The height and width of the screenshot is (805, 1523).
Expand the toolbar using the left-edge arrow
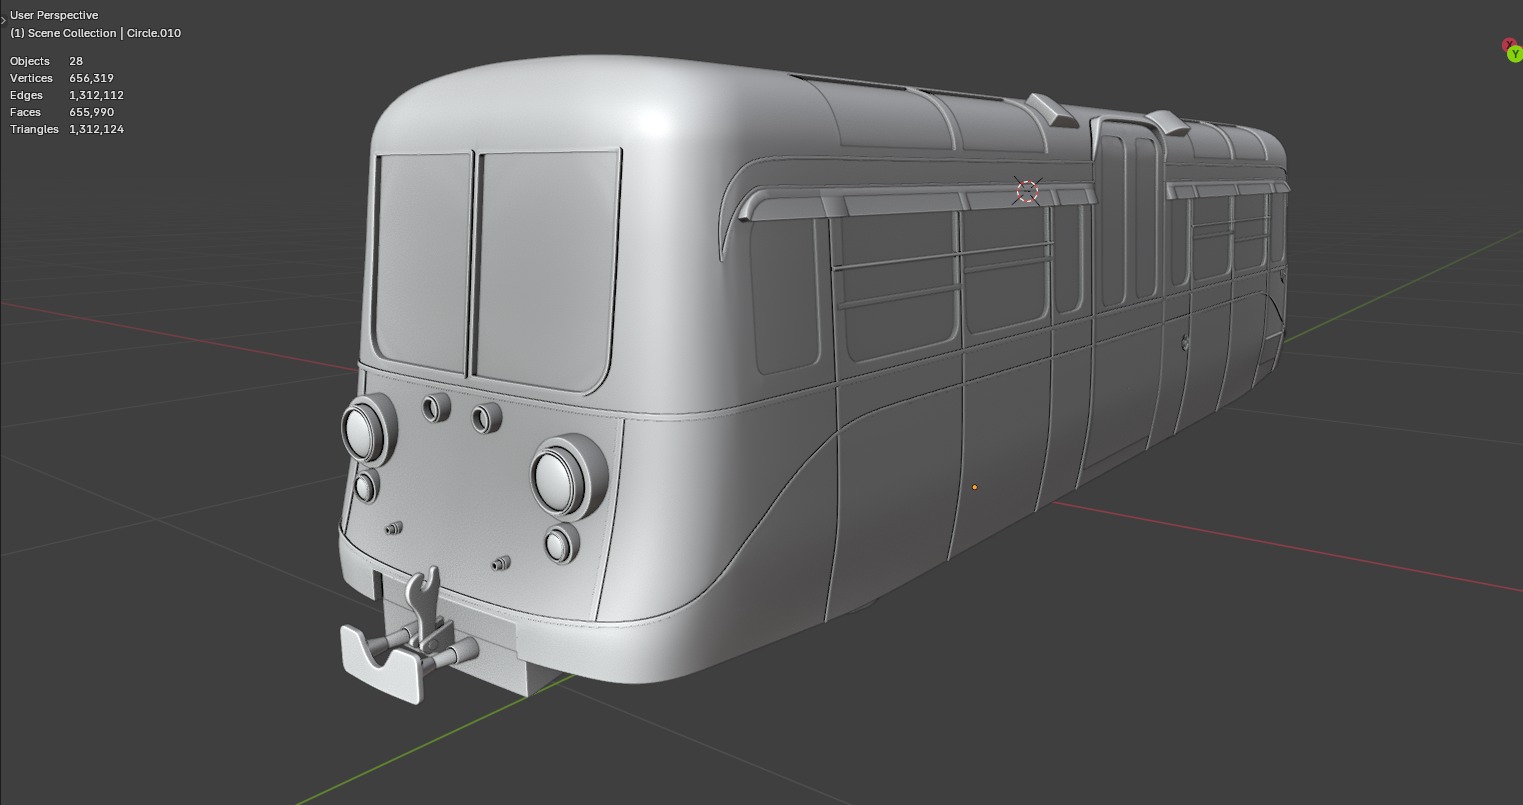coord(4,19)
